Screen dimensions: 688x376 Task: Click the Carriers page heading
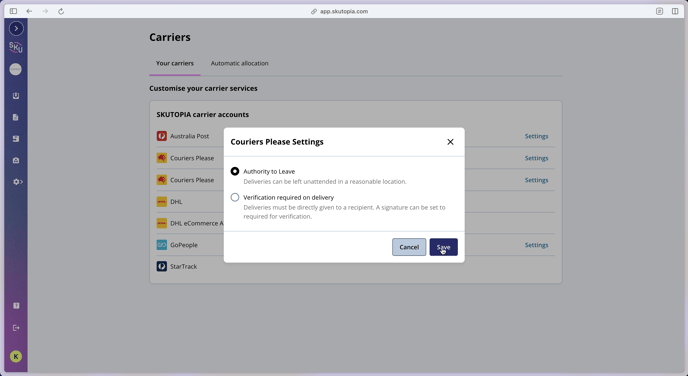click(x=170, y=37)
